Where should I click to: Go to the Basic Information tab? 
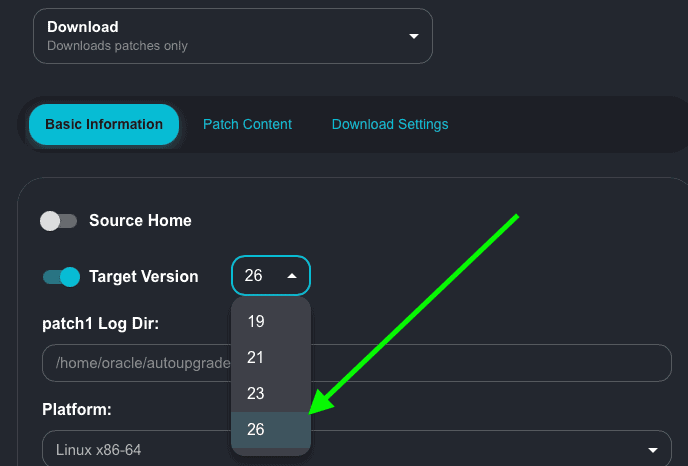[x=104, y=125]
